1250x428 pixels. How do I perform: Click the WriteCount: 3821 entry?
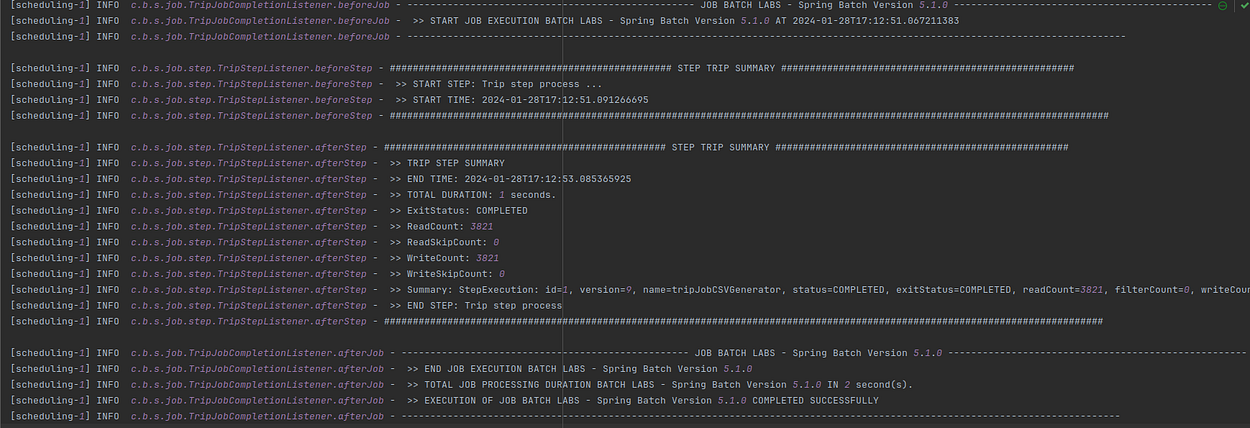254,258
